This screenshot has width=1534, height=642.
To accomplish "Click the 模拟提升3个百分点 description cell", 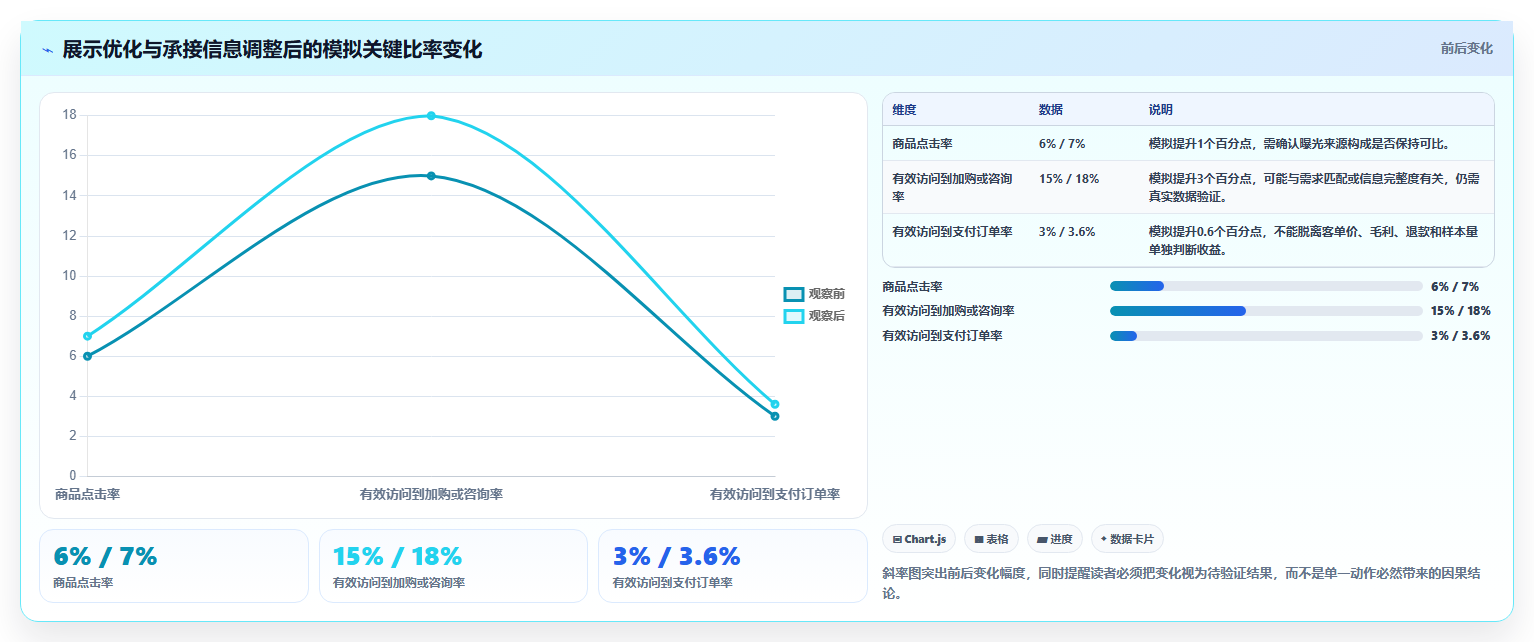I will point(1315,187).
